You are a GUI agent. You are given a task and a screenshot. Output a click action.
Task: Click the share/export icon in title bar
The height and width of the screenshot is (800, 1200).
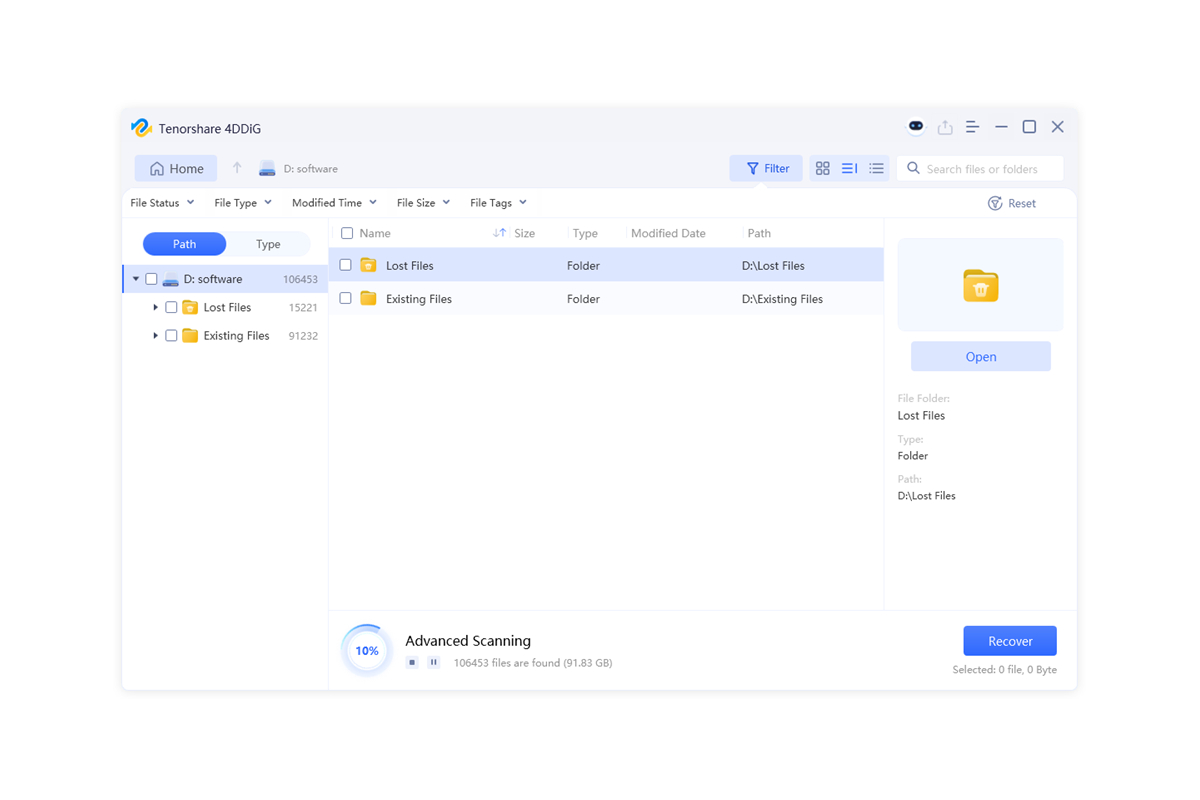click(944, 126)
